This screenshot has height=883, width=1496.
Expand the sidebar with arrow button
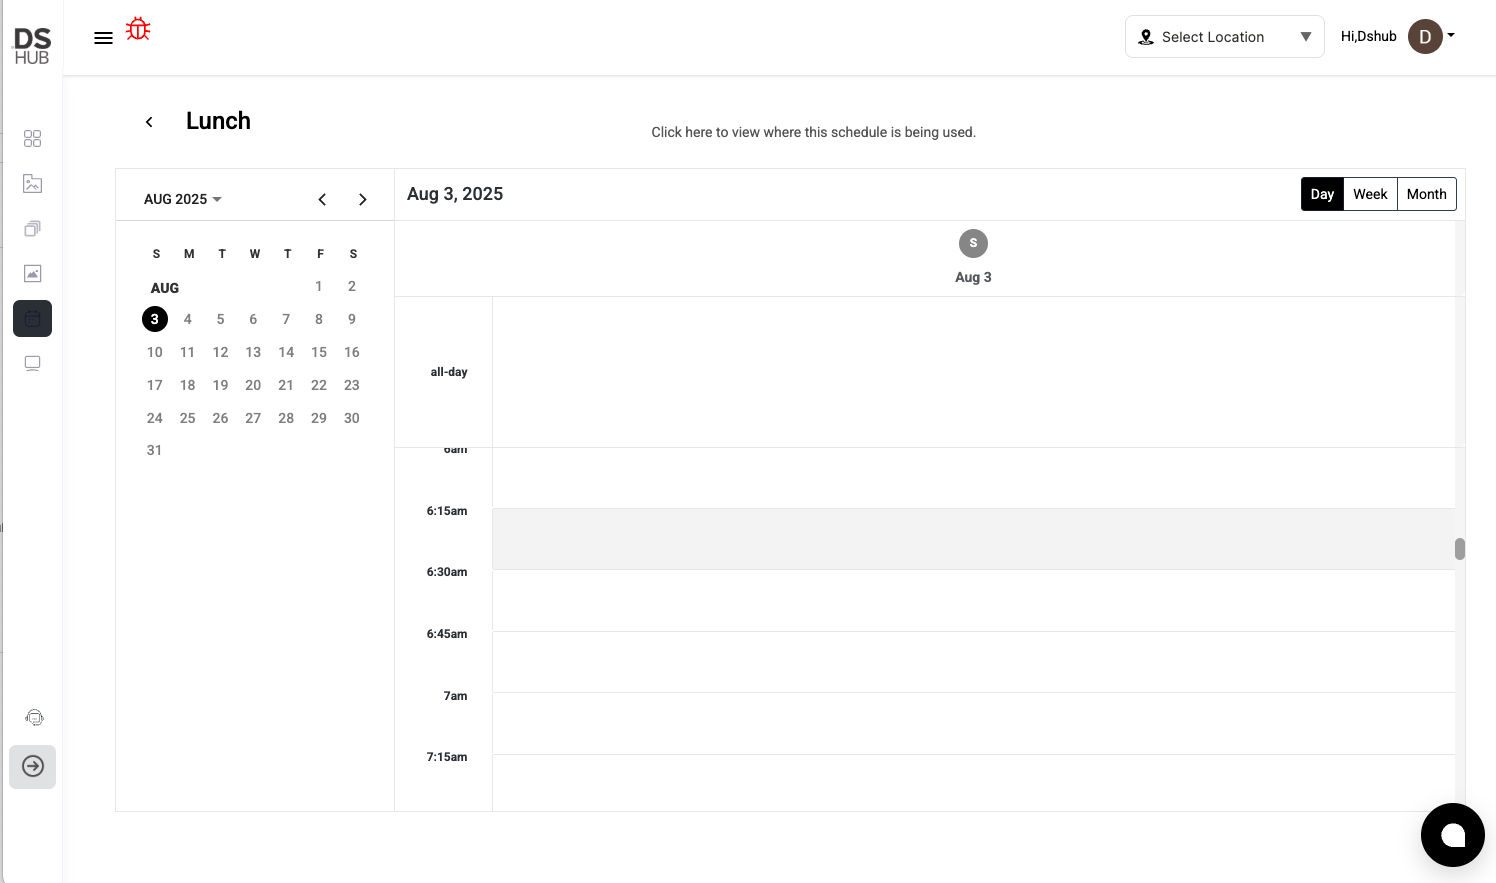pyautogui.click(x=33, y=767)
